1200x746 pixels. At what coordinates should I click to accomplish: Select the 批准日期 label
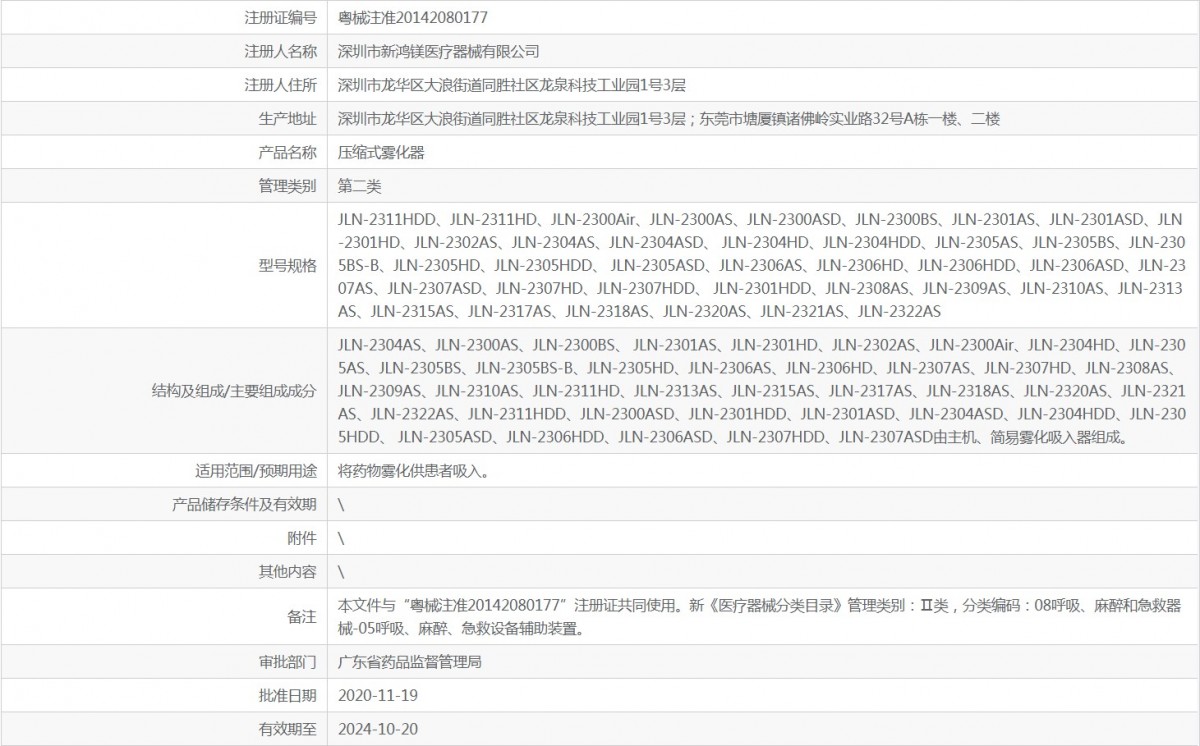tap(288, 695)
